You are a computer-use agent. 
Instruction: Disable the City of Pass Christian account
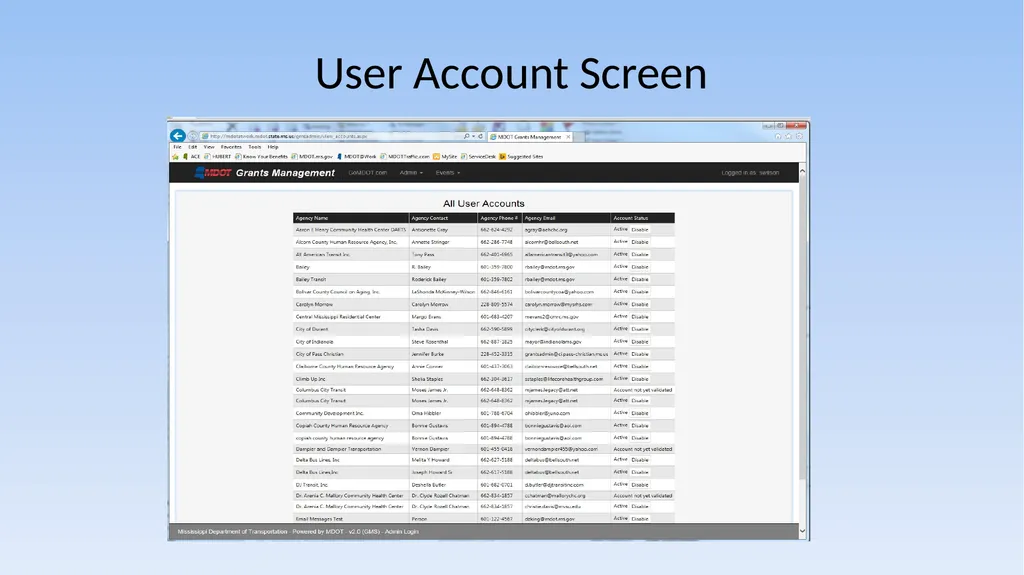[x=640, y=354]
